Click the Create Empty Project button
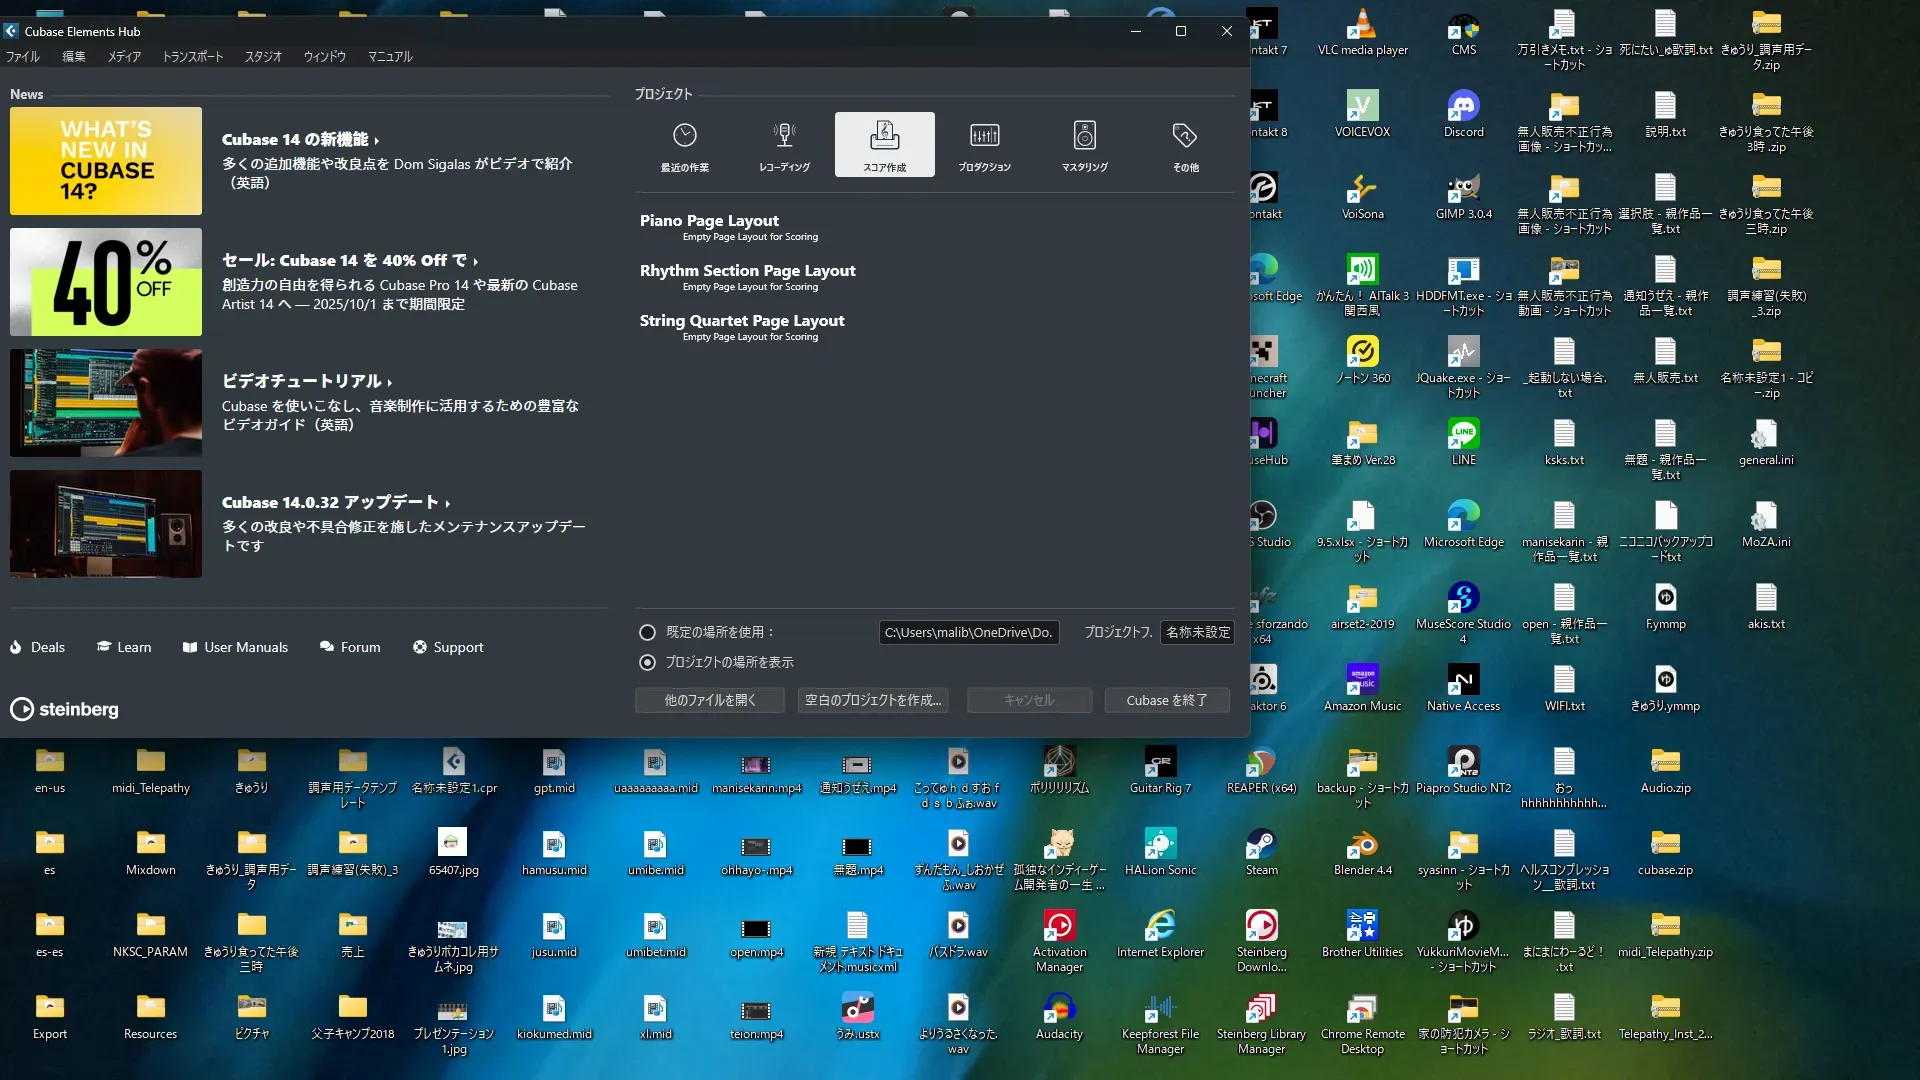 click(x=873, y=700)
